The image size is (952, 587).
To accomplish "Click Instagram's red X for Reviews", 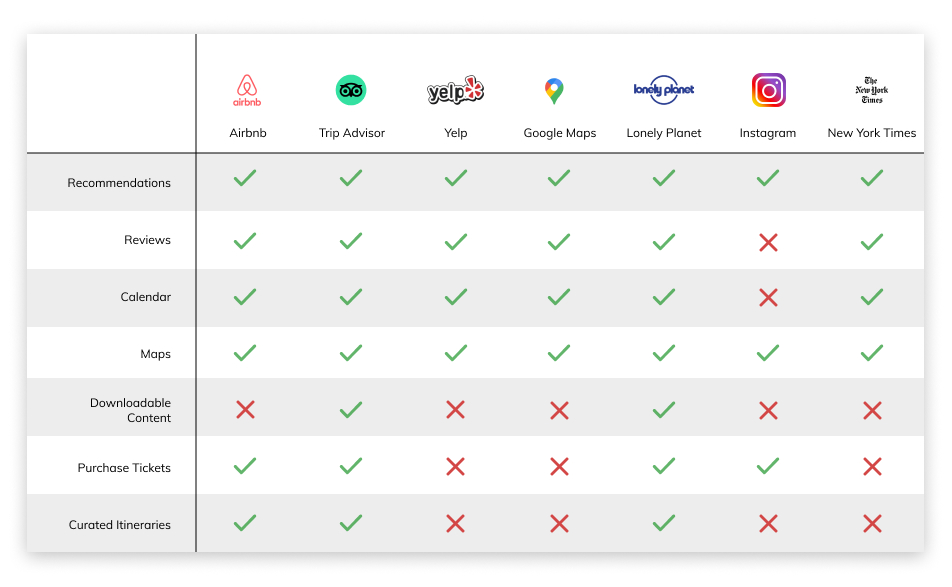I will pyautogui.click(x=768, y=243).
